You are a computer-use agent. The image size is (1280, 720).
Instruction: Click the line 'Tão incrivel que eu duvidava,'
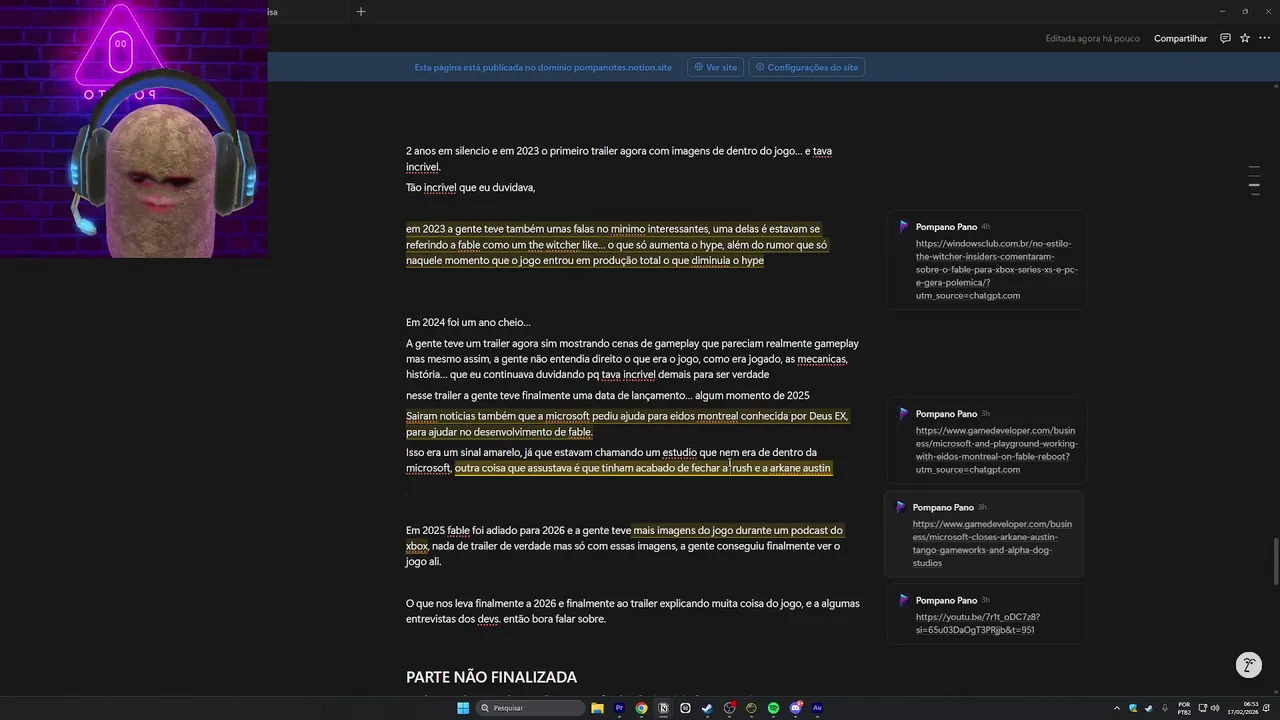(470, 187)
